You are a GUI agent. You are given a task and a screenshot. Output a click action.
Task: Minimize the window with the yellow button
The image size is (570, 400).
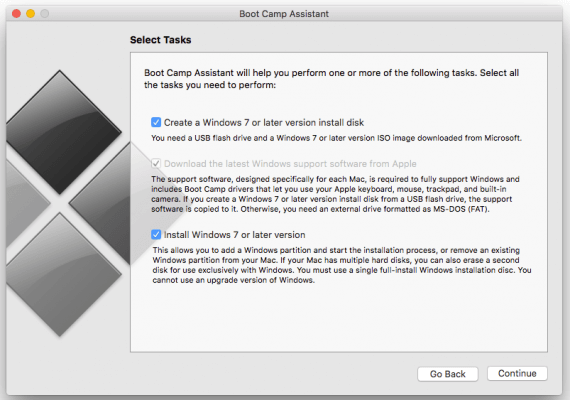pyautogui.click(x=31, y=14)
